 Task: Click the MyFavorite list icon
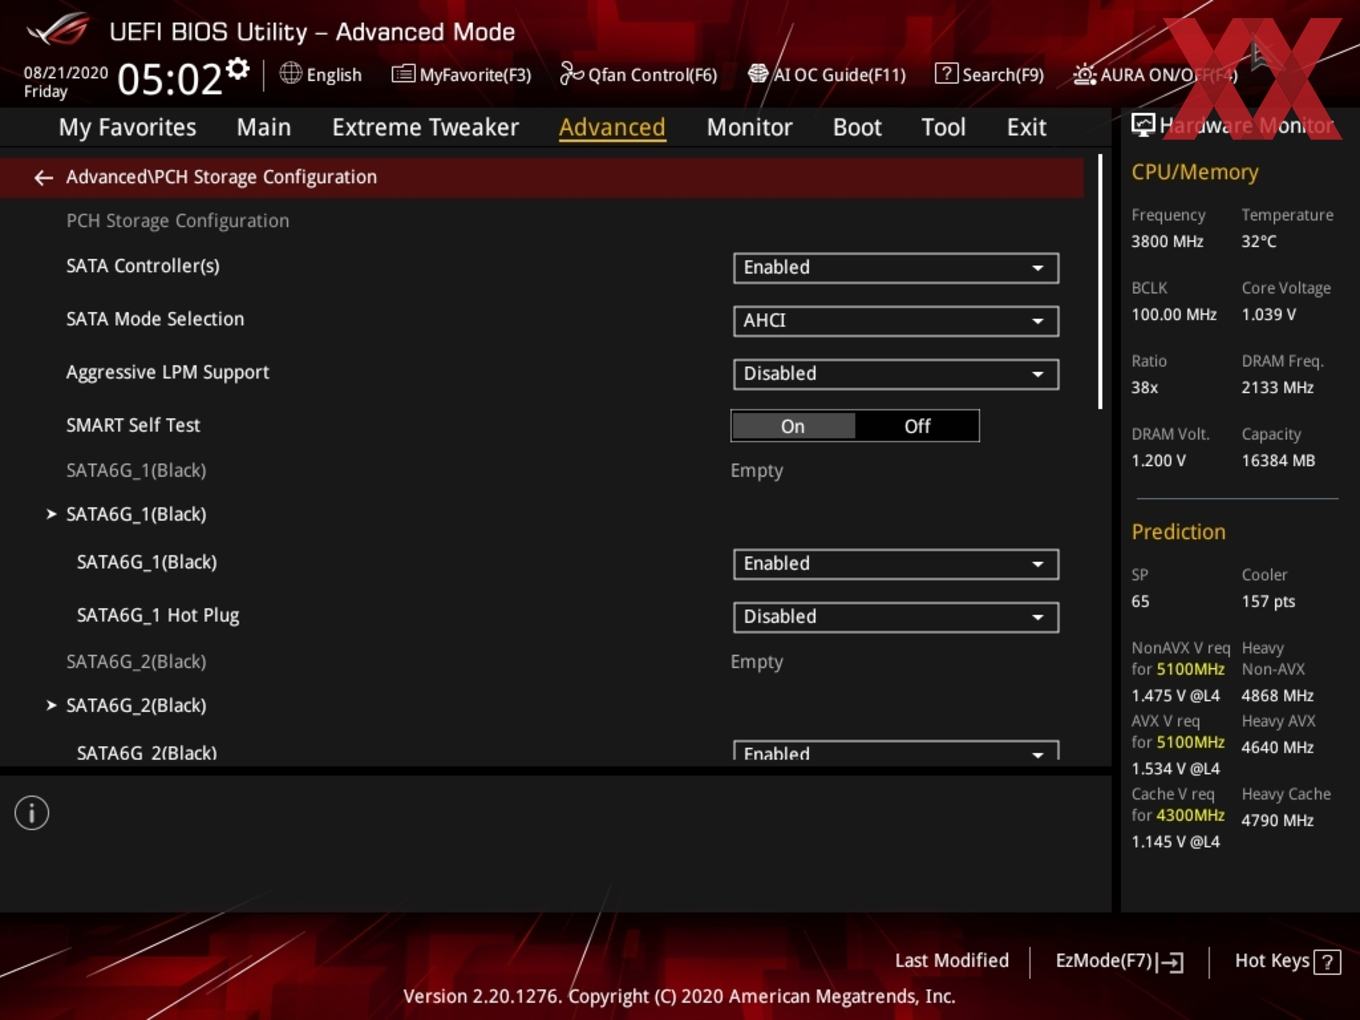coord(403,74)
